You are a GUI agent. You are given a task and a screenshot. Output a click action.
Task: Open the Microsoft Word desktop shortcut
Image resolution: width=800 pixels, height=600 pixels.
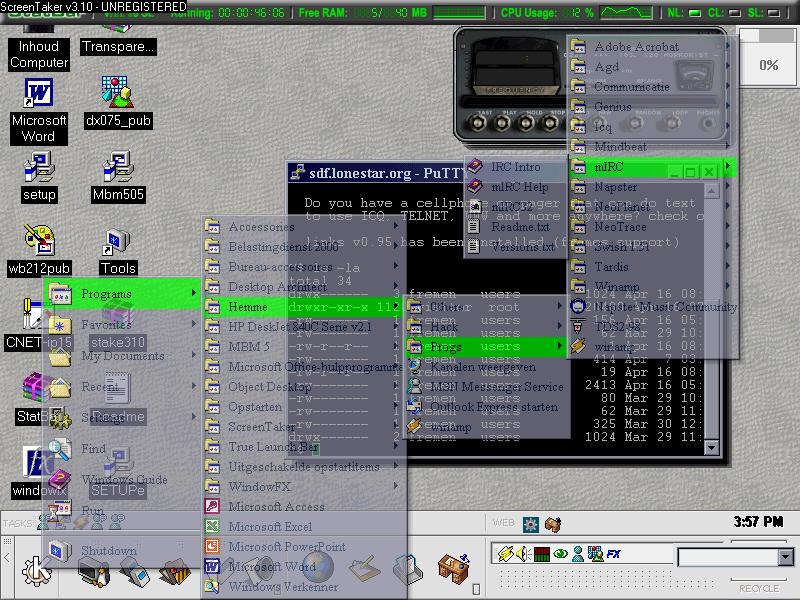point(39,110)
